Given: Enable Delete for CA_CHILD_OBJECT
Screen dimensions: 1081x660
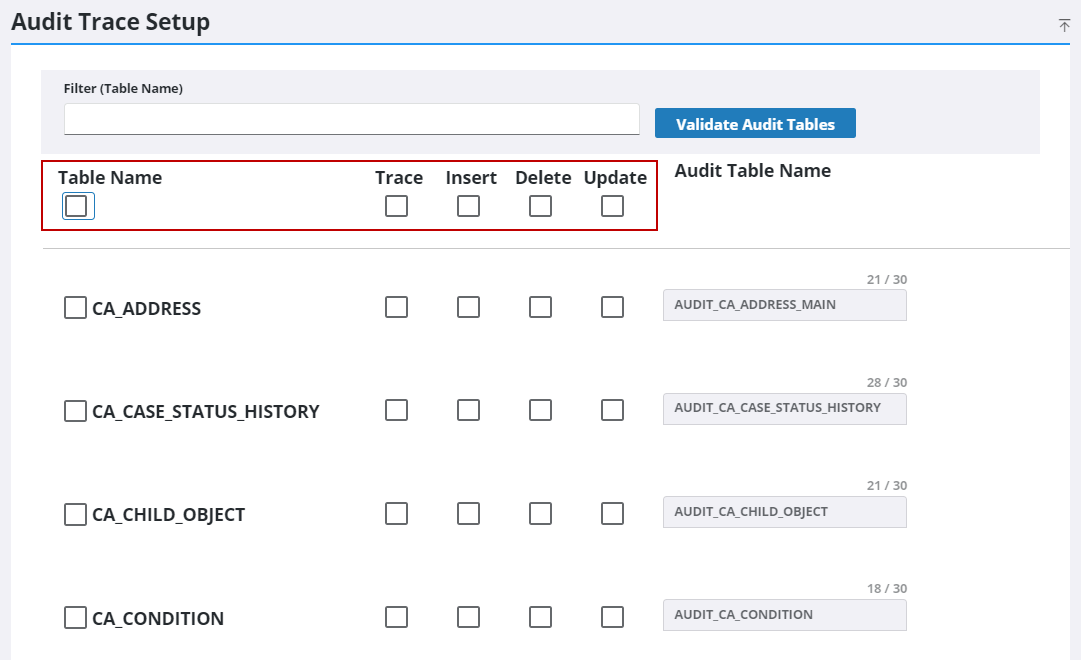Looking at the screenshot, I should pos(540,513).
